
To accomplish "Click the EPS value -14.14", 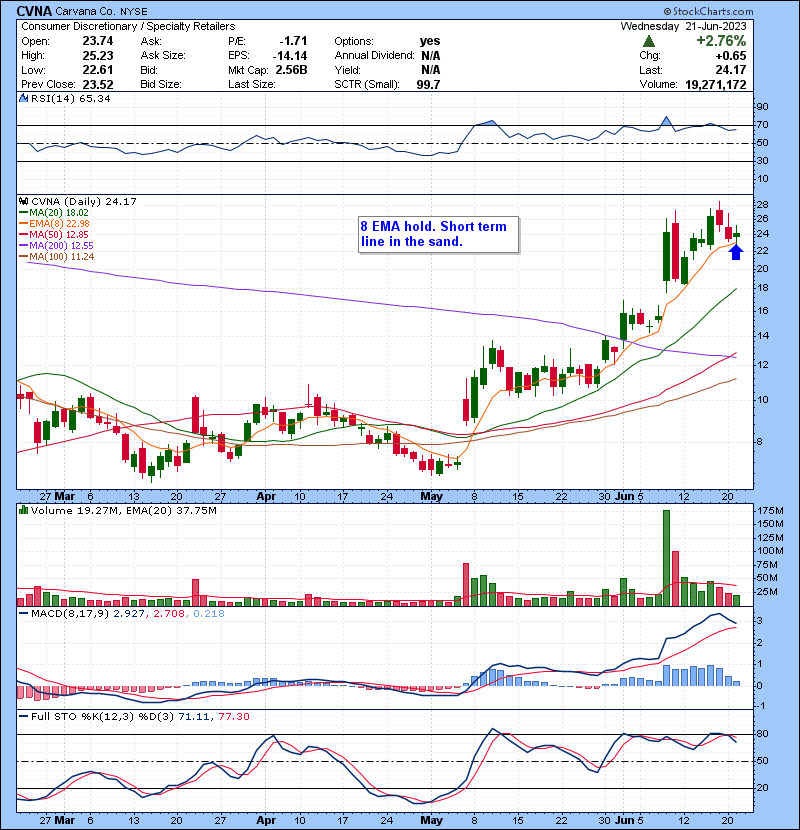I will click(290, 56).
